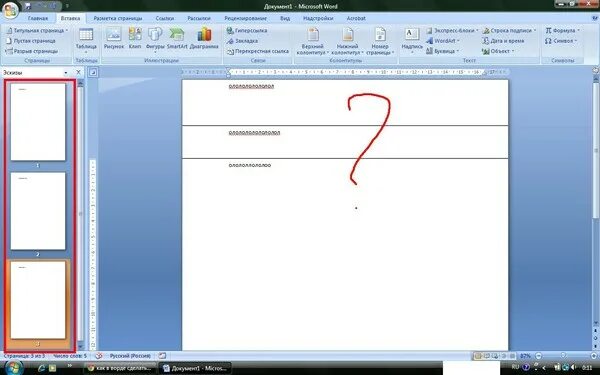The image size is (600, 375).
Task: Expand the Верхний колонтитул header menu
Action: 312,41
